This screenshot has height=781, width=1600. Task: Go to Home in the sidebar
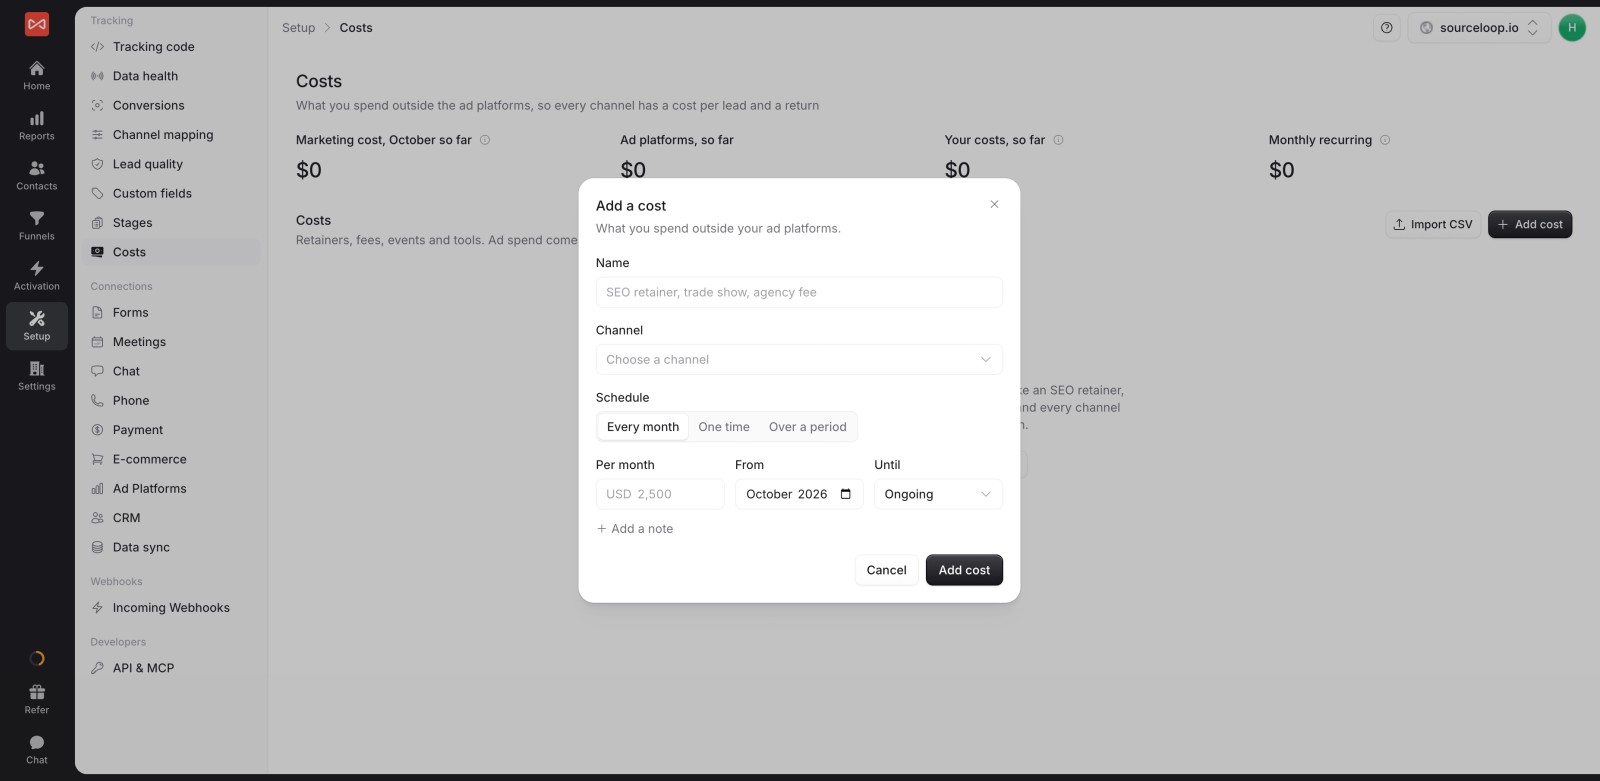pyautogui.click(x=37, y=75)
